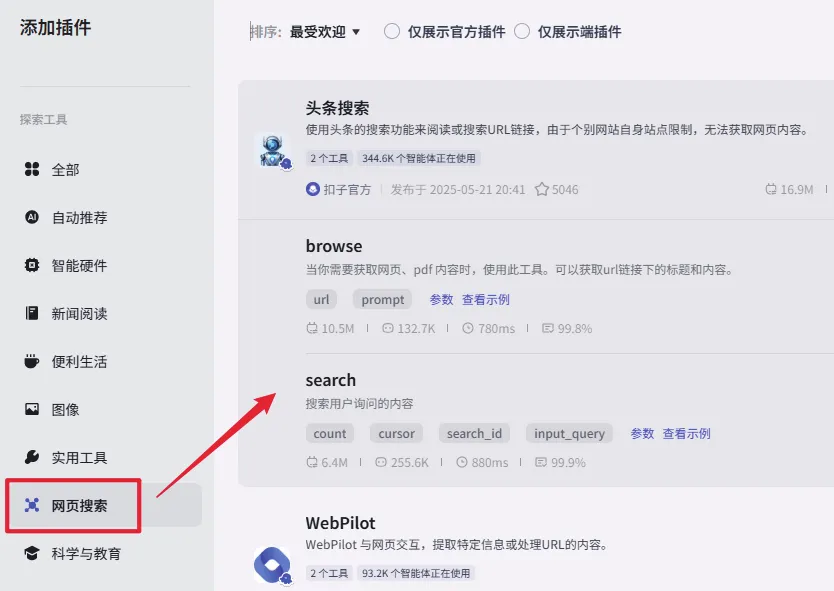Click the browse 99.8% success icon
Viewport: 834px width, 591px height.
[548, 328]
